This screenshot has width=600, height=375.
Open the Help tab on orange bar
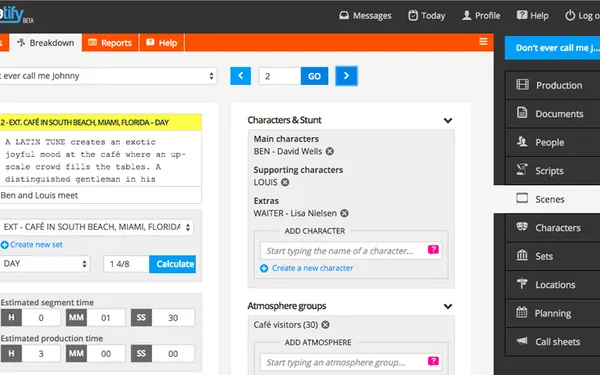pos(162,42)
